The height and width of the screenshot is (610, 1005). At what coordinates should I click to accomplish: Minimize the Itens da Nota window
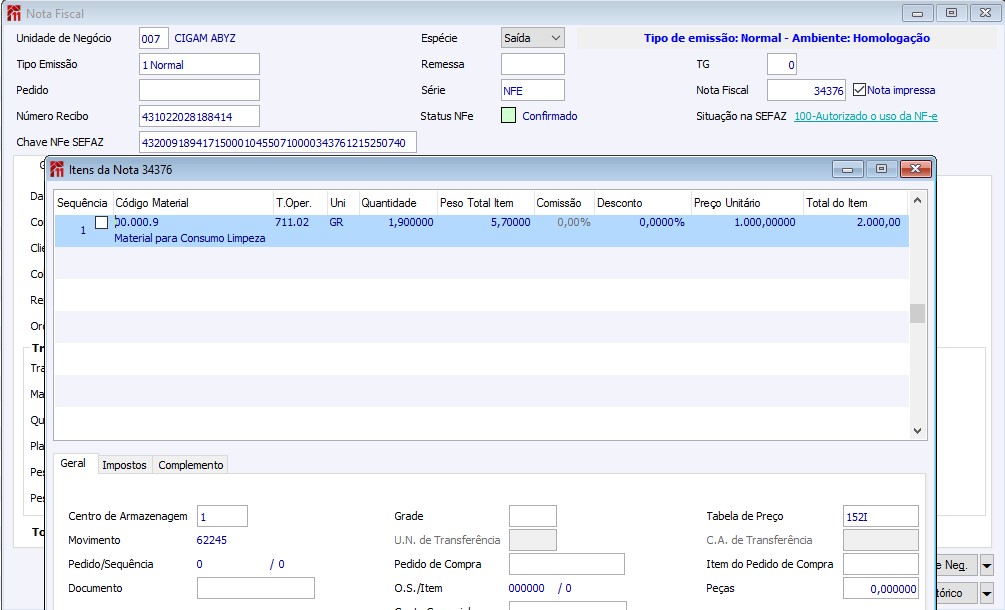[848, 169]
